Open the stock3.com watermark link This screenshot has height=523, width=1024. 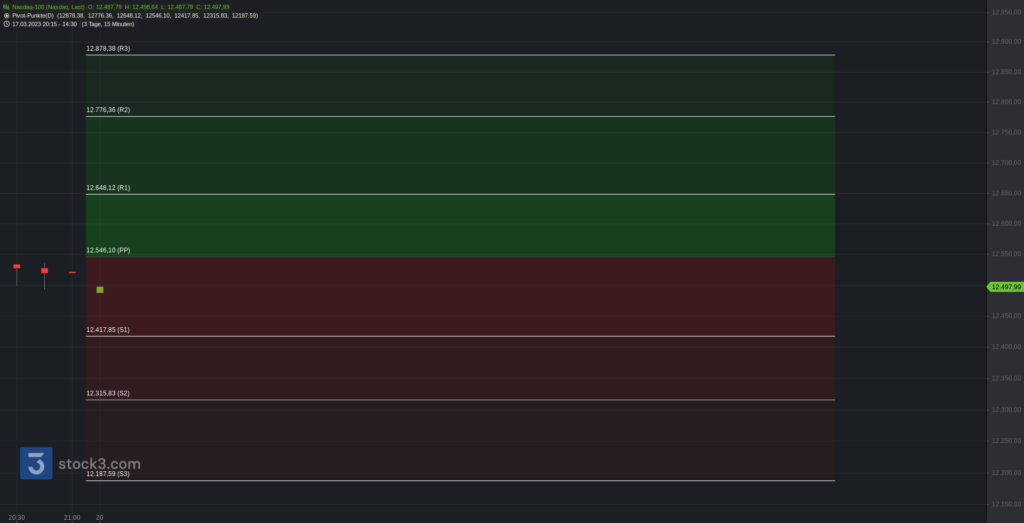(x=99, y=464)
